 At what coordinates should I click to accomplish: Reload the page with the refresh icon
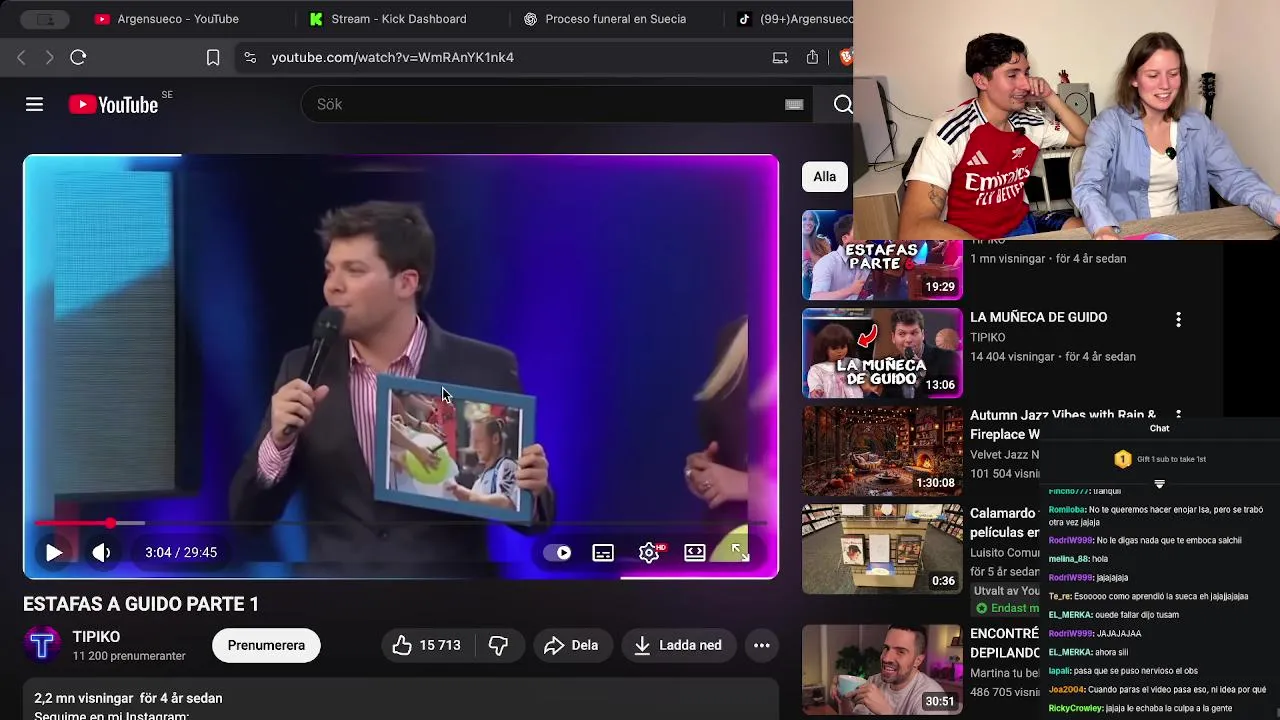point(78,57)
